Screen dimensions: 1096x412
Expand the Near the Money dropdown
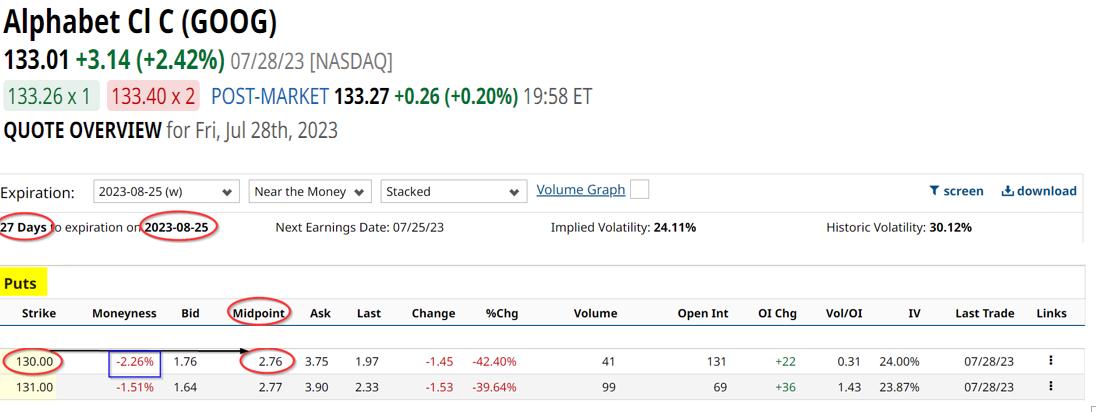[x=310, y=191]
